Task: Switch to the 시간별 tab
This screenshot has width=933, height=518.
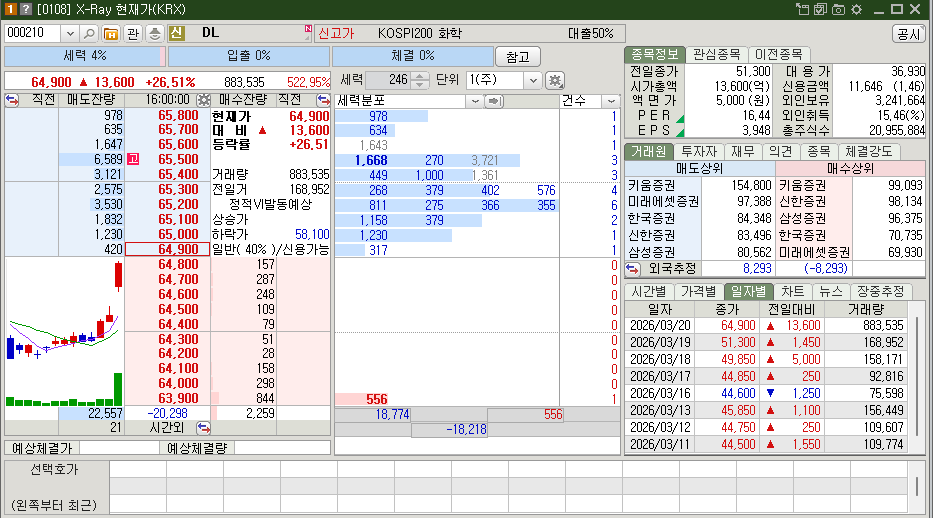Action: point(649,291)
